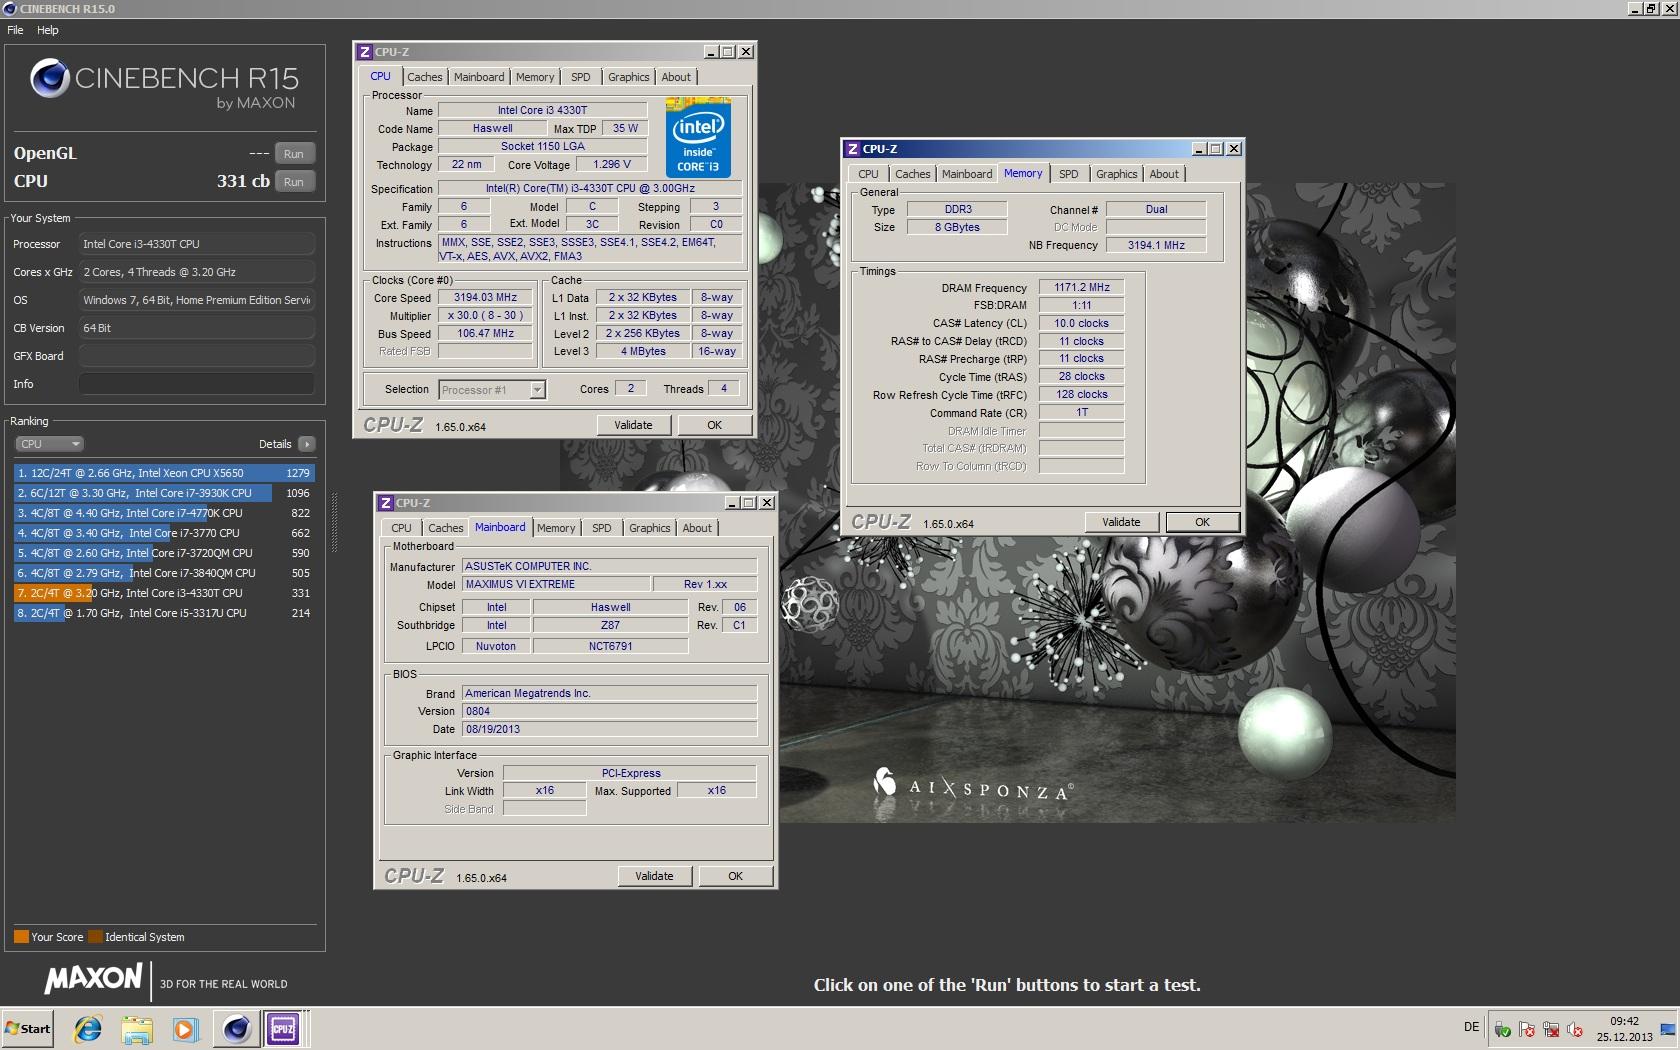
Task: Click the Z icon in Mainboard CPU-Z titlebar
Action: click(x=386, y=503)
